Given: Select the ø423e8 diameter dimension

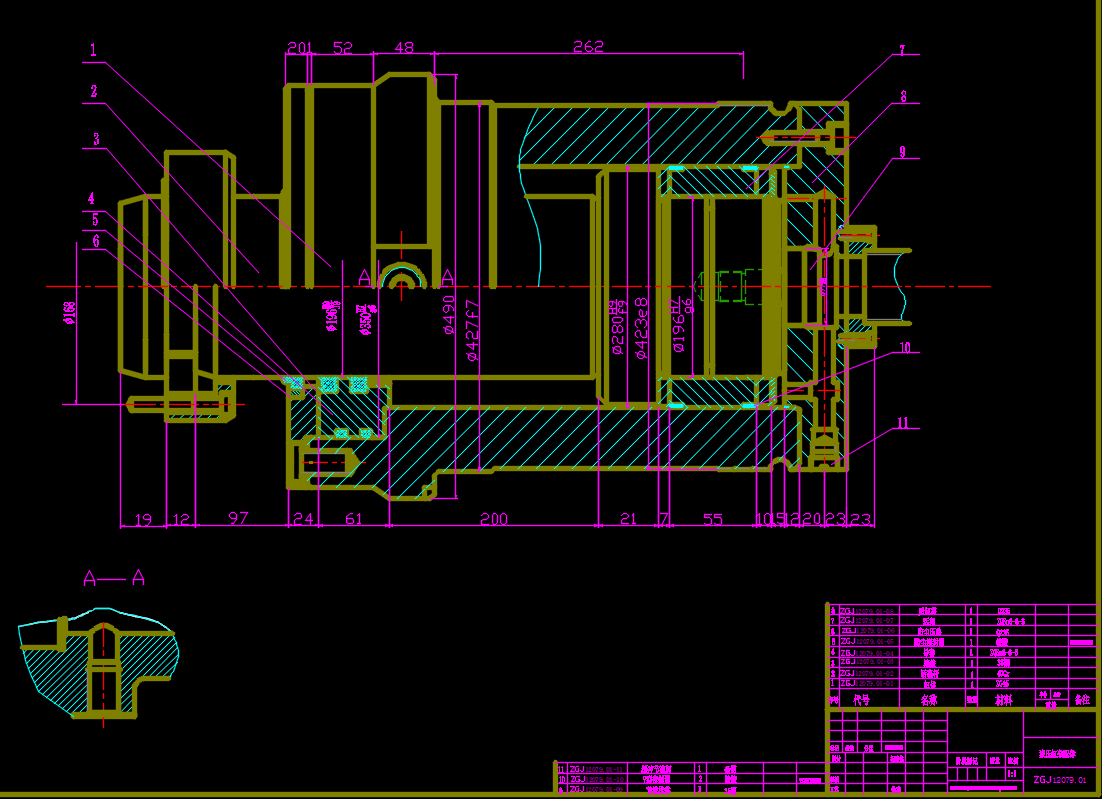Looking at the screenshot, I should point(642,328).
